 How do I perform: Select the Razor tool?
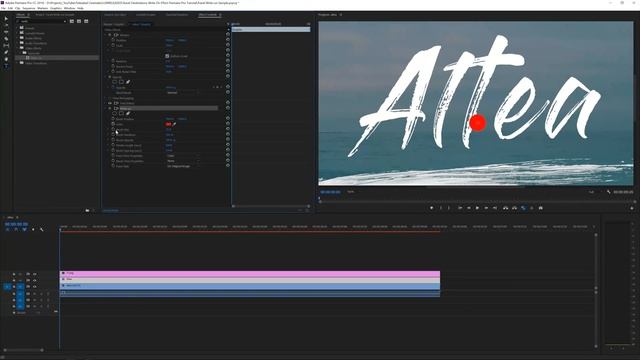point(6,39)
